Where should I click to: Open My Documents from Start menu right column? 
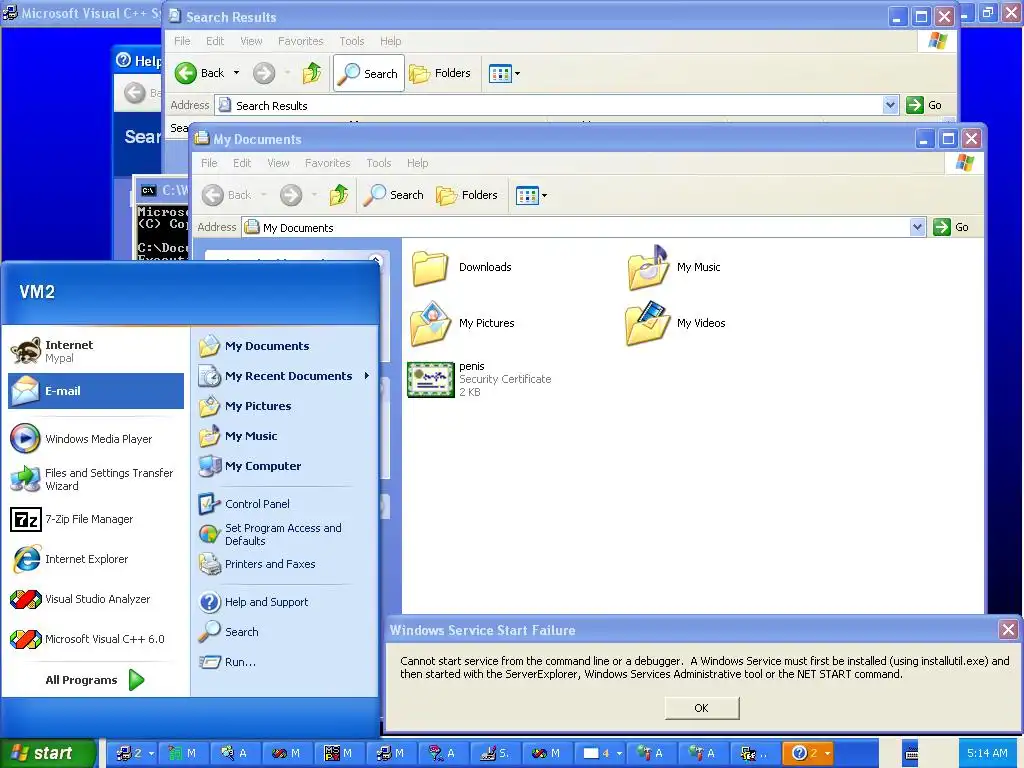coord(285,346)
